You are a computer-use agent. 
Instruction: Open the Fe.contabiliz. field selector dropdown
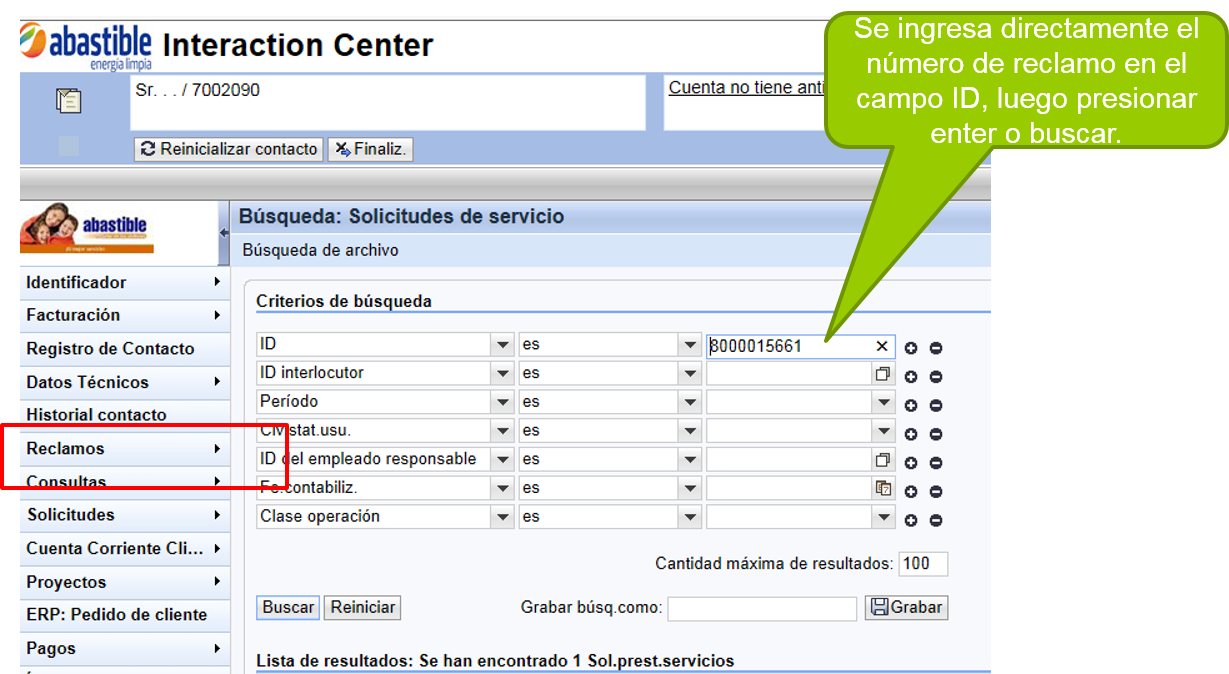(502, 488)
